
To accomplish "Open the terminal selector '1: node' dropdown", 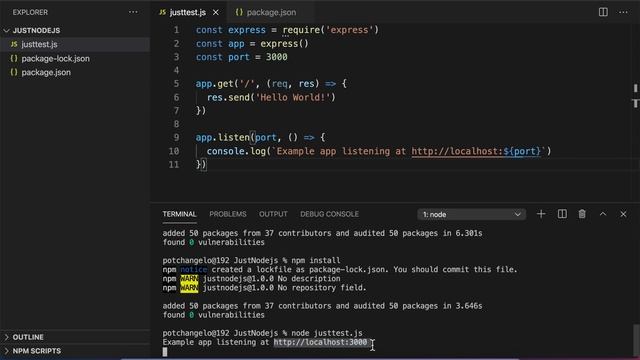I will point(471,214).
